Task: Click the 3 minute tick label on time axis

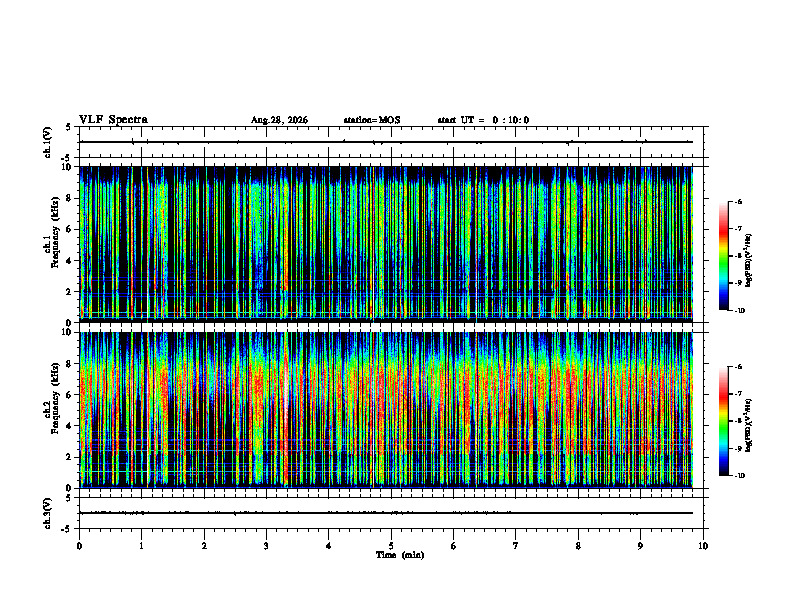Action: coord(266,546)
